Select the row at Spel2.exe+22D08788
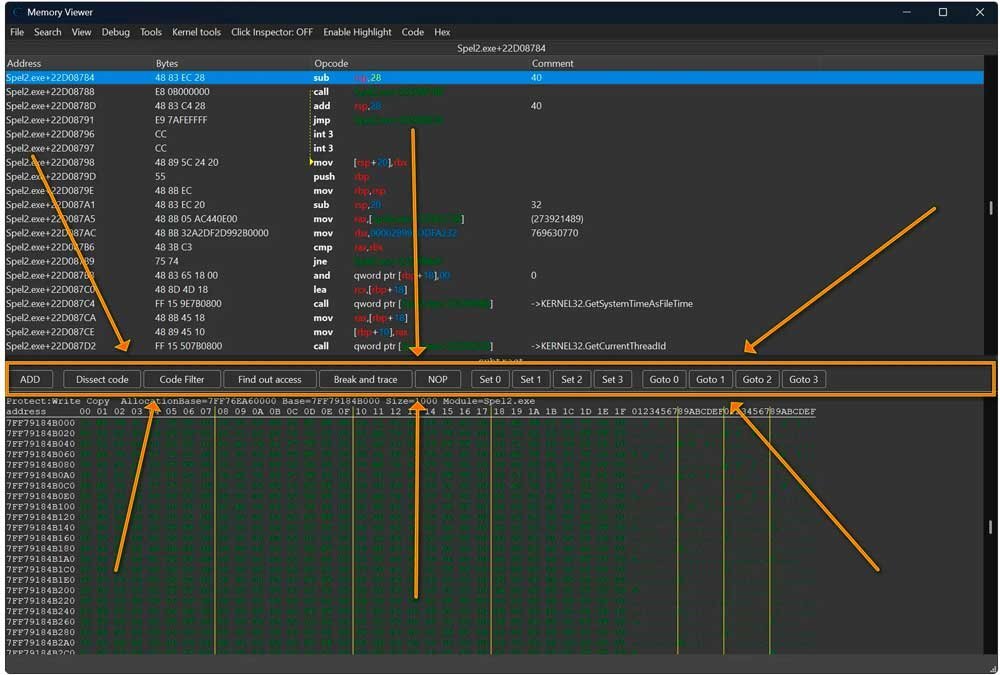The width and height of the screenshot is (1000, 675). click(494, 91)
